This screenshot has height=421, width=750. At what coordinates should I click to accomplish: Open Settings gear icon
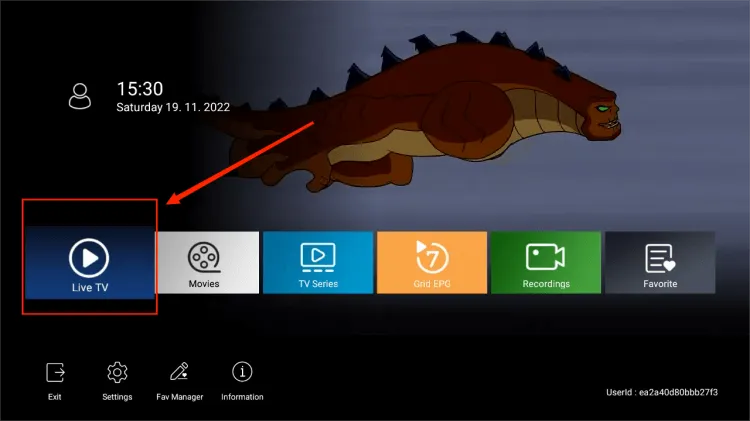click(x=117, y=372)
